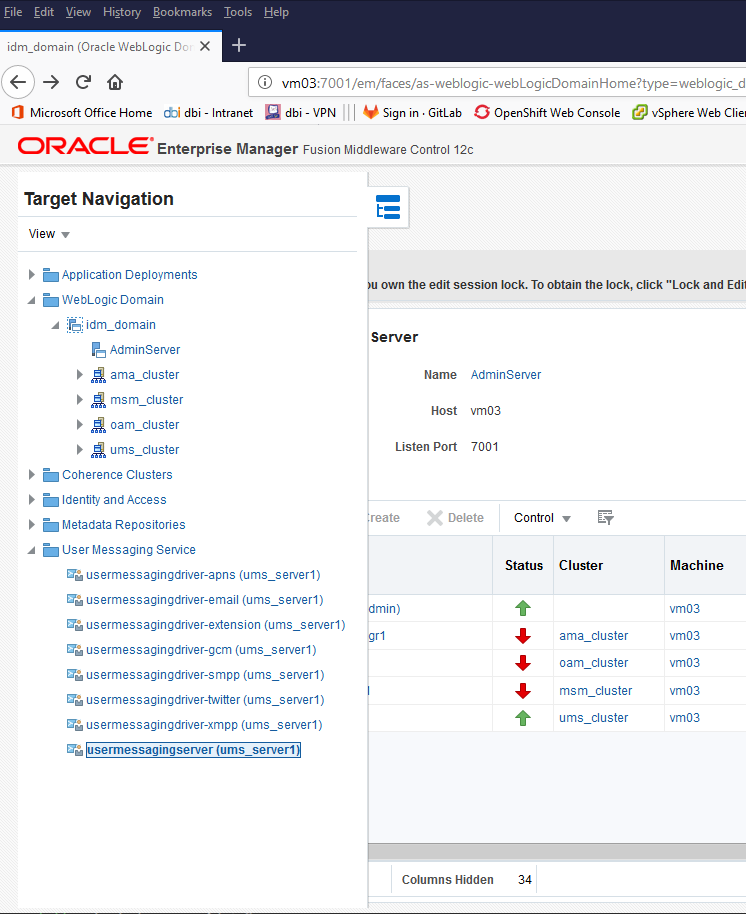746x914 pixels.
Task: Click the browser Forward arrow button
Action: coord(51,82)
